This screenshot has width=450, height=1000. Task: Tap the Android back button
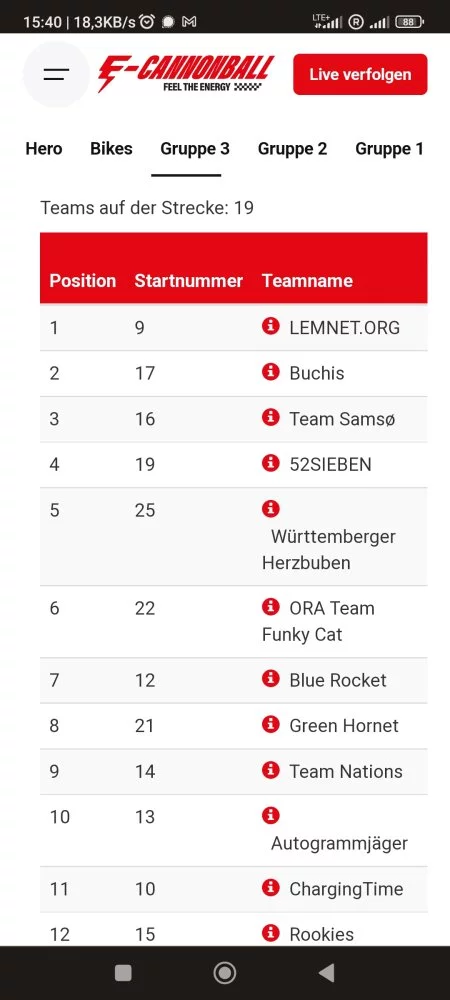click(326, 973)
